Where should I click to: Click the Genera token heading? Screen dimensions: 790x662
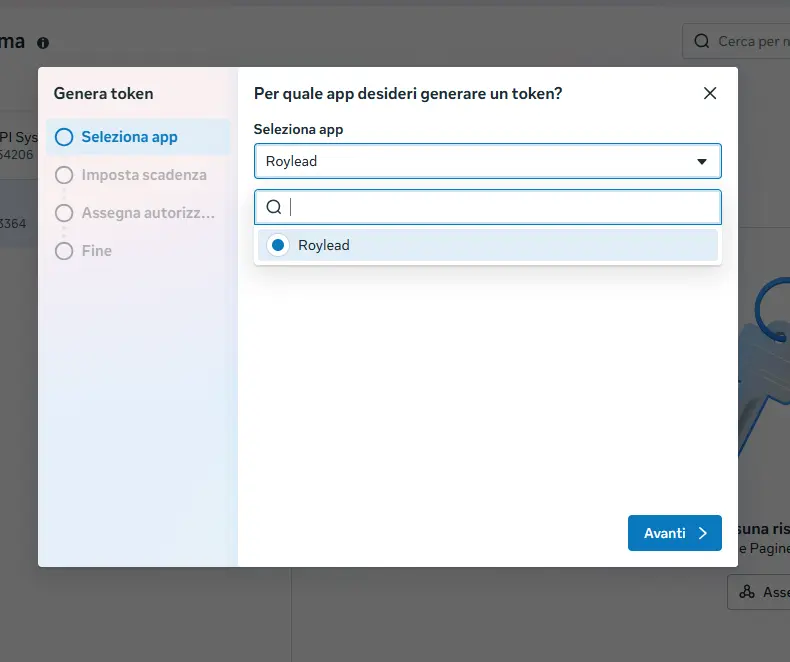point(103,94)
